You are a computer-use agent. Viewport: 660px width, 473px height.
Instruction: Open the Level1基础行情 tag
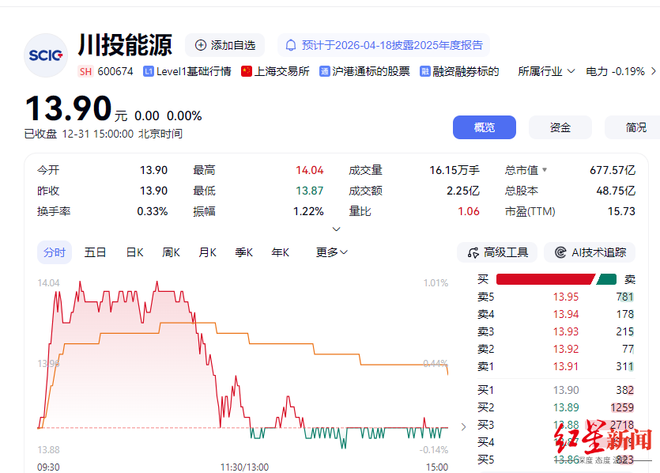(188, 72)
